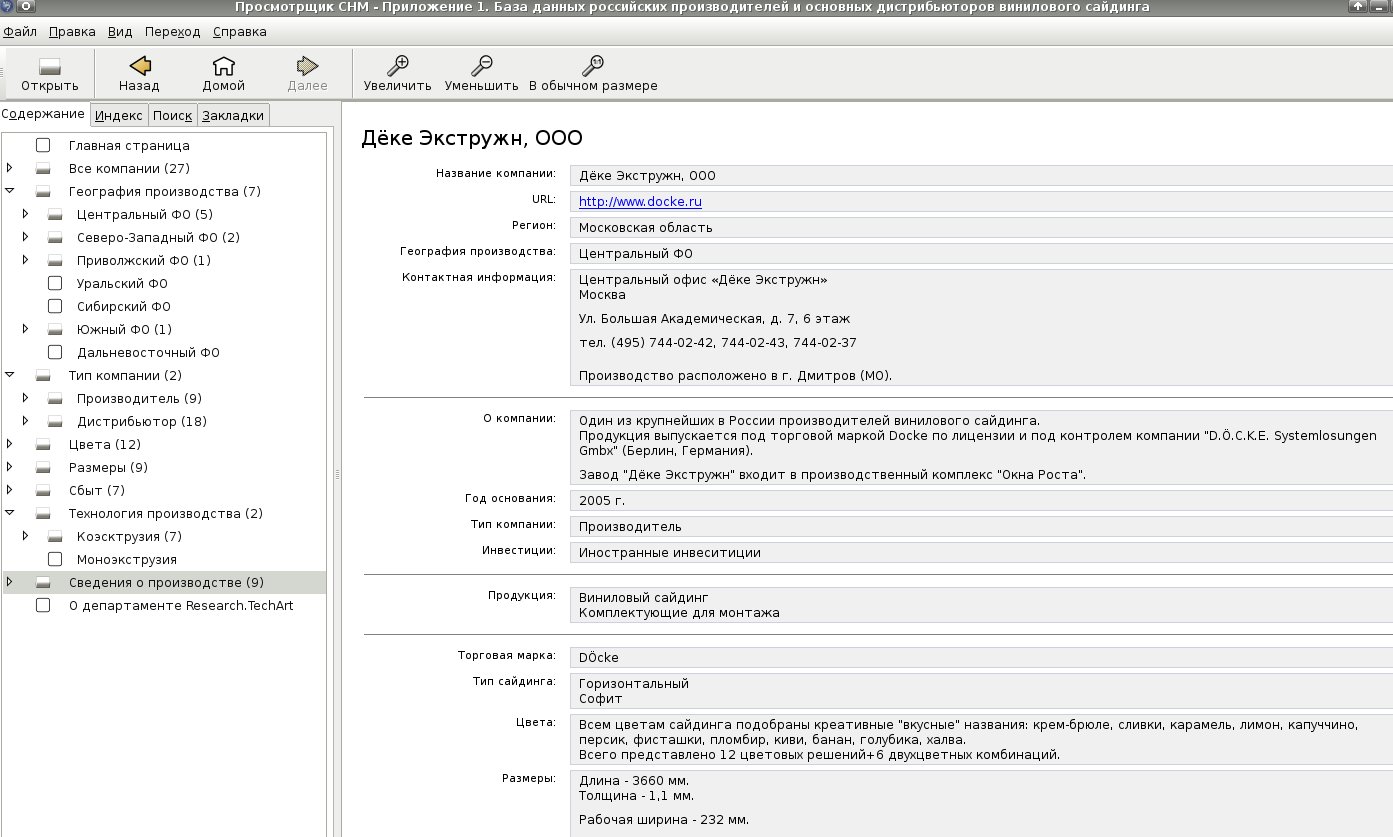Viewport: 1393px width, 837px height.
Task: Switch to the Поиск tab
Action: 173,115
